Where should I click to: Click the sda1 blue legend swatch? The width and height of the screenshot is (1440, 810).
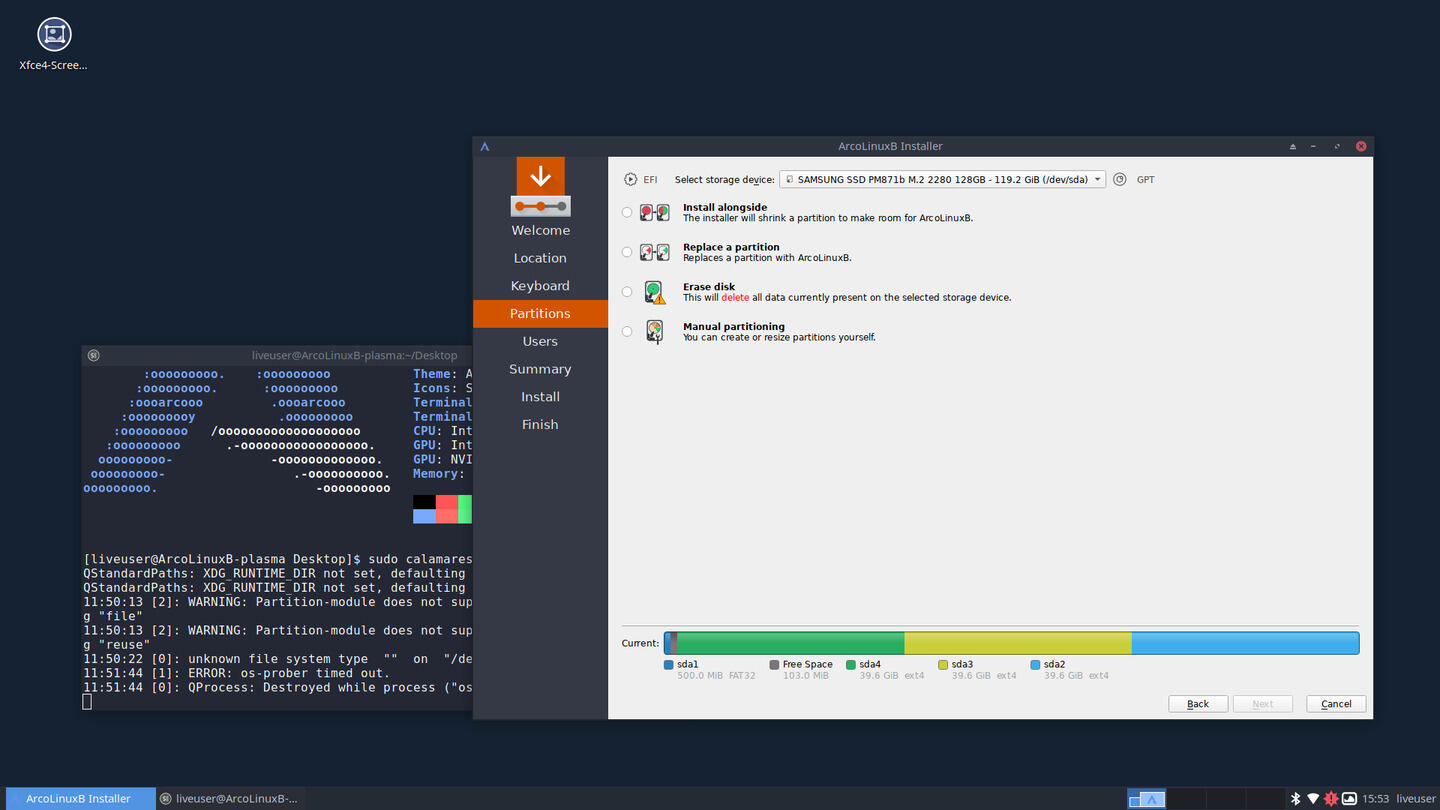tap(668, 664)
